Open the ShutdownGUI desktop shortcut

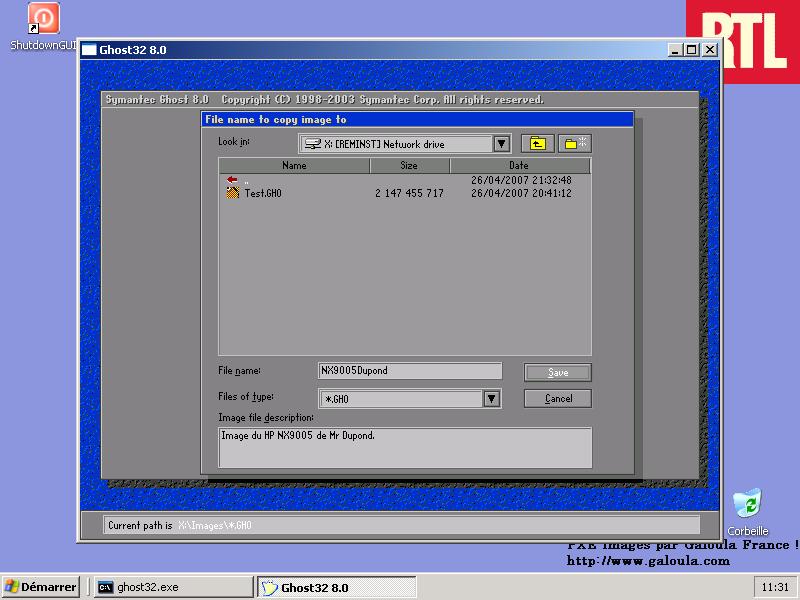(x=43, y=20)
